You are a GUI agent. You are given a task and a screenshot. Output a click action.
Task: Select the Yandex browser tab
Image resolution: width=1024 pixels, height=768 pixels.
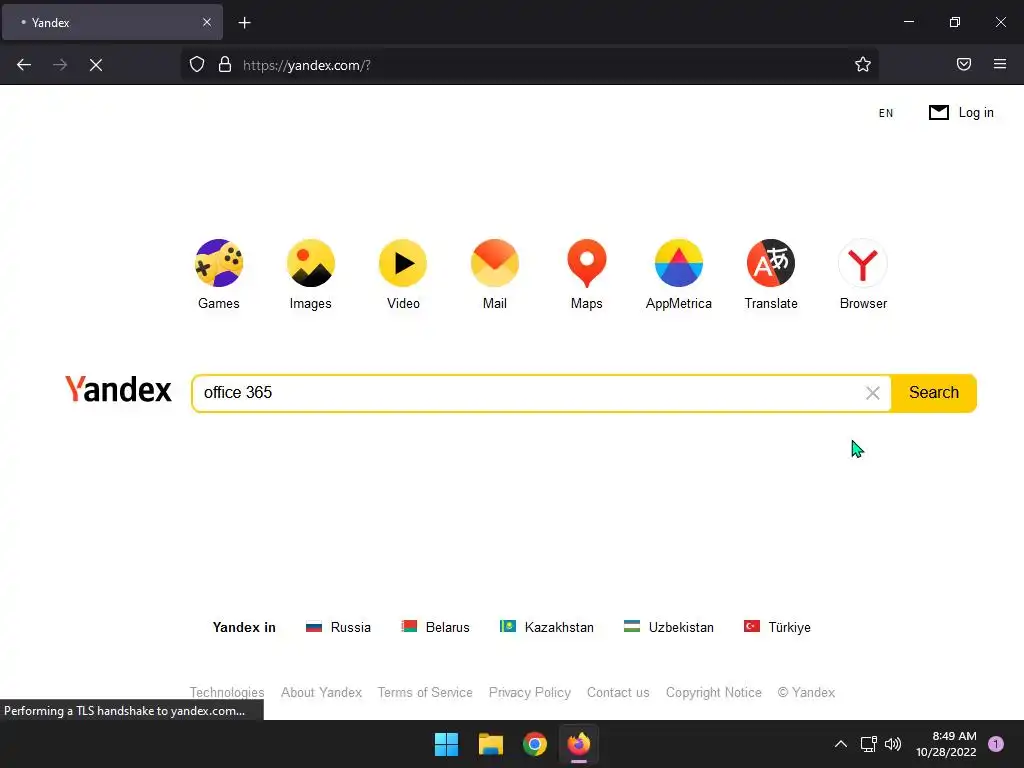point(112,22)
